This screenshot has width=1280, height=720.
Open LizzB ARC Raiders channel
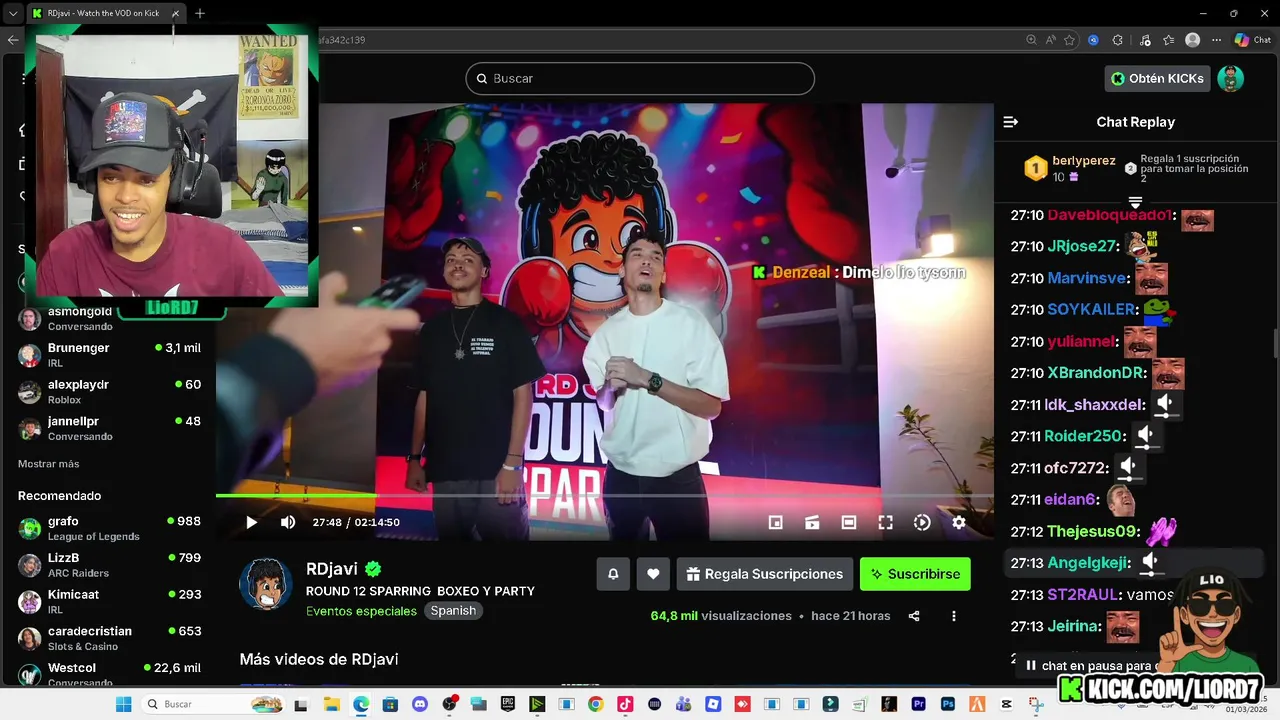click(x=109, y=565)
